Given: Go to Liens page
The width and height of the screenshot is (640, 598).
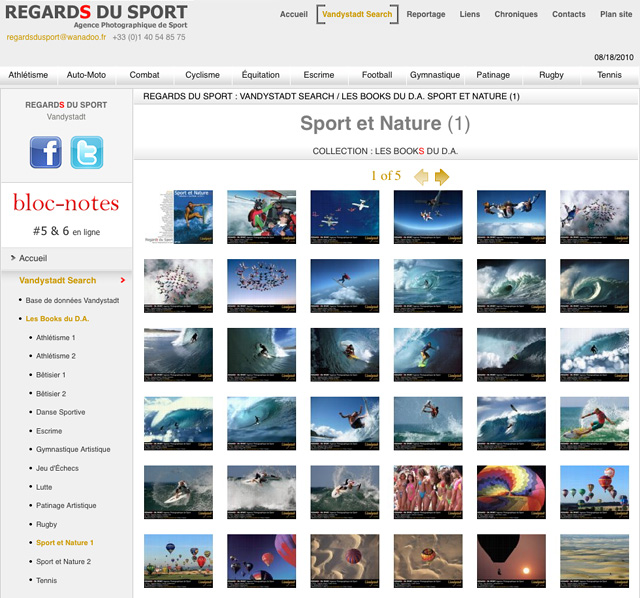Looking at the screenshot, I should pos(470,14).
